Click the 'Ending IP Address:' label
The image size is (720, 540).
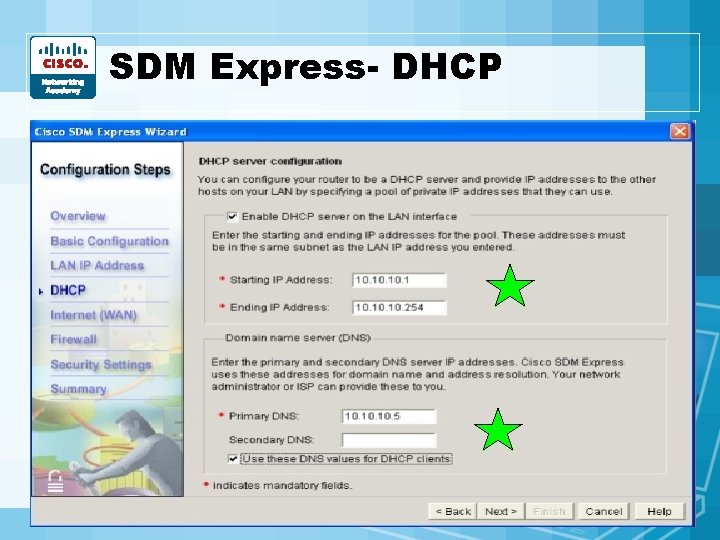coord(279,307)
